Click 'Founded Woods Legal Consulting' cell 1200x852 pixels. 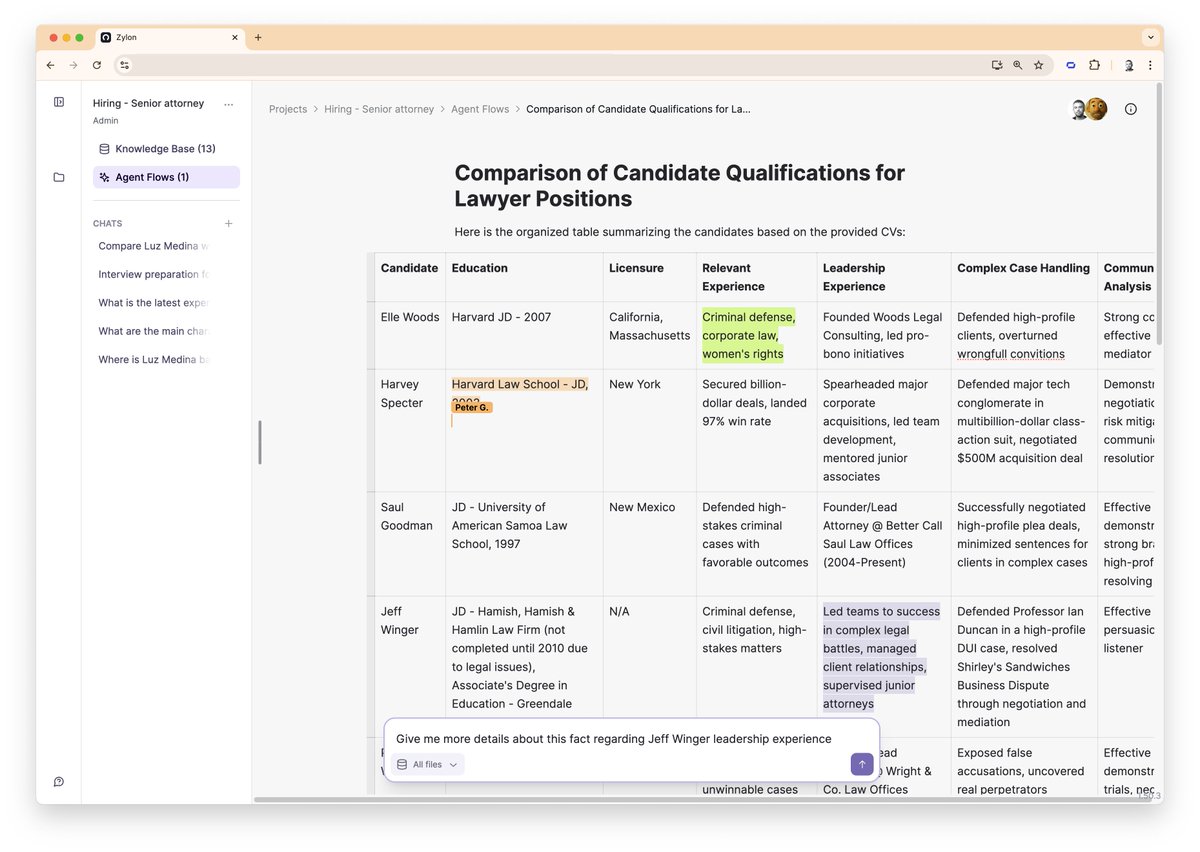(883, 335)
